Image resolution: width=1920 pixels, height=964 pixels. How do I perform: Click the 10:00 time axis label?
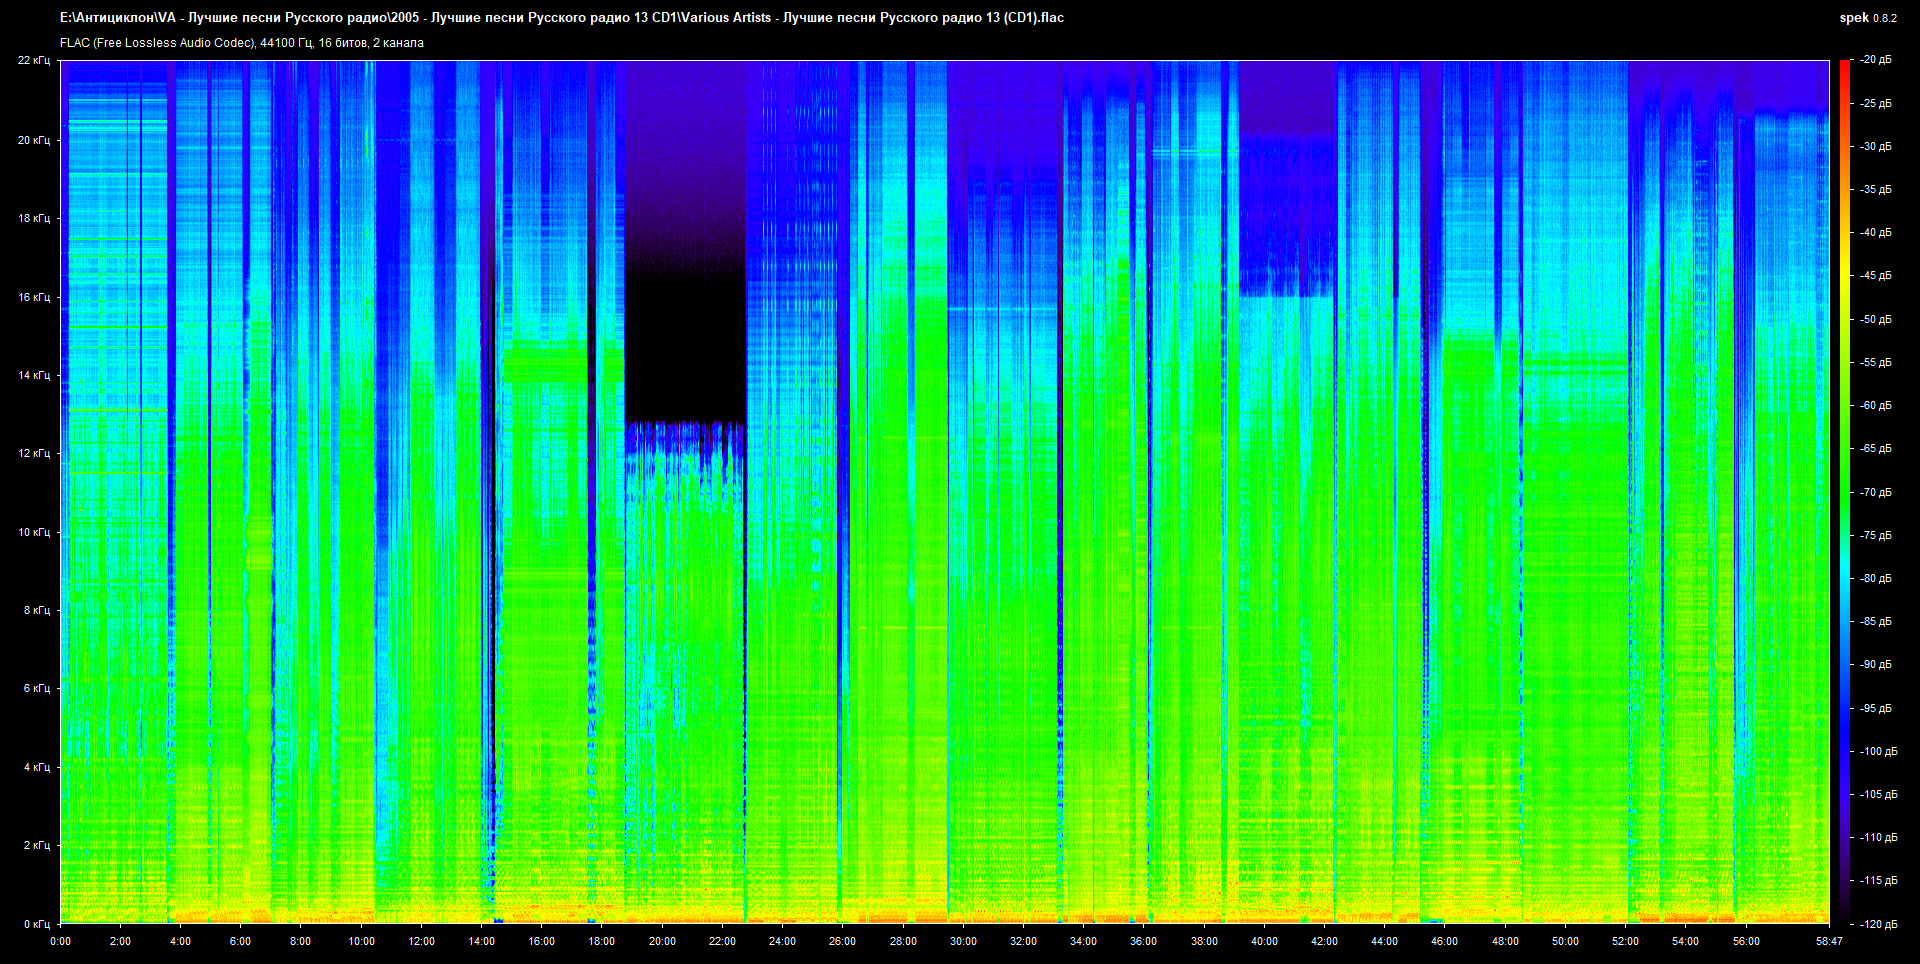(x=361, y=941)
